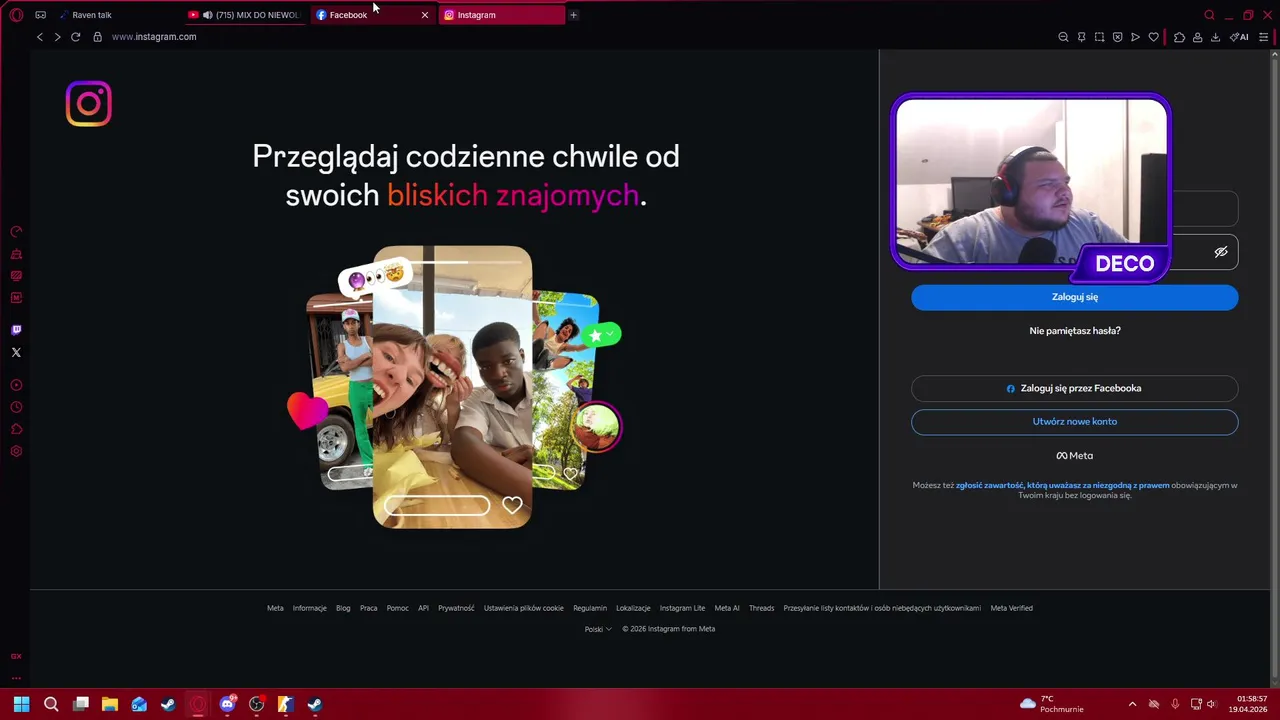1280x720 pixels.
Task: Open OBS Studio from the taskbar
Action: click(x=256, y=704)
